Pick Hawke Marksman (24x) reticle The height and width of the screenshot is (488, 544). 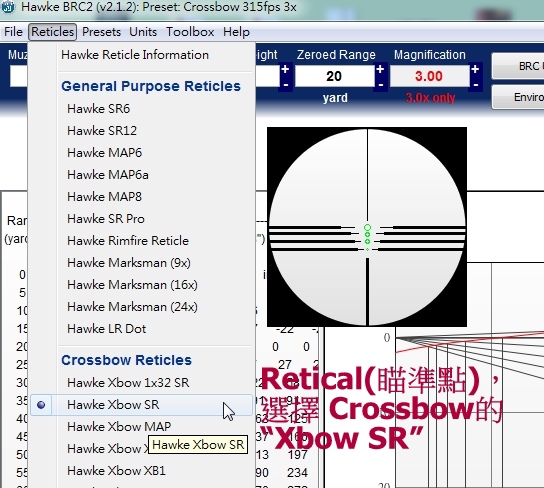(x=132, y=307)
